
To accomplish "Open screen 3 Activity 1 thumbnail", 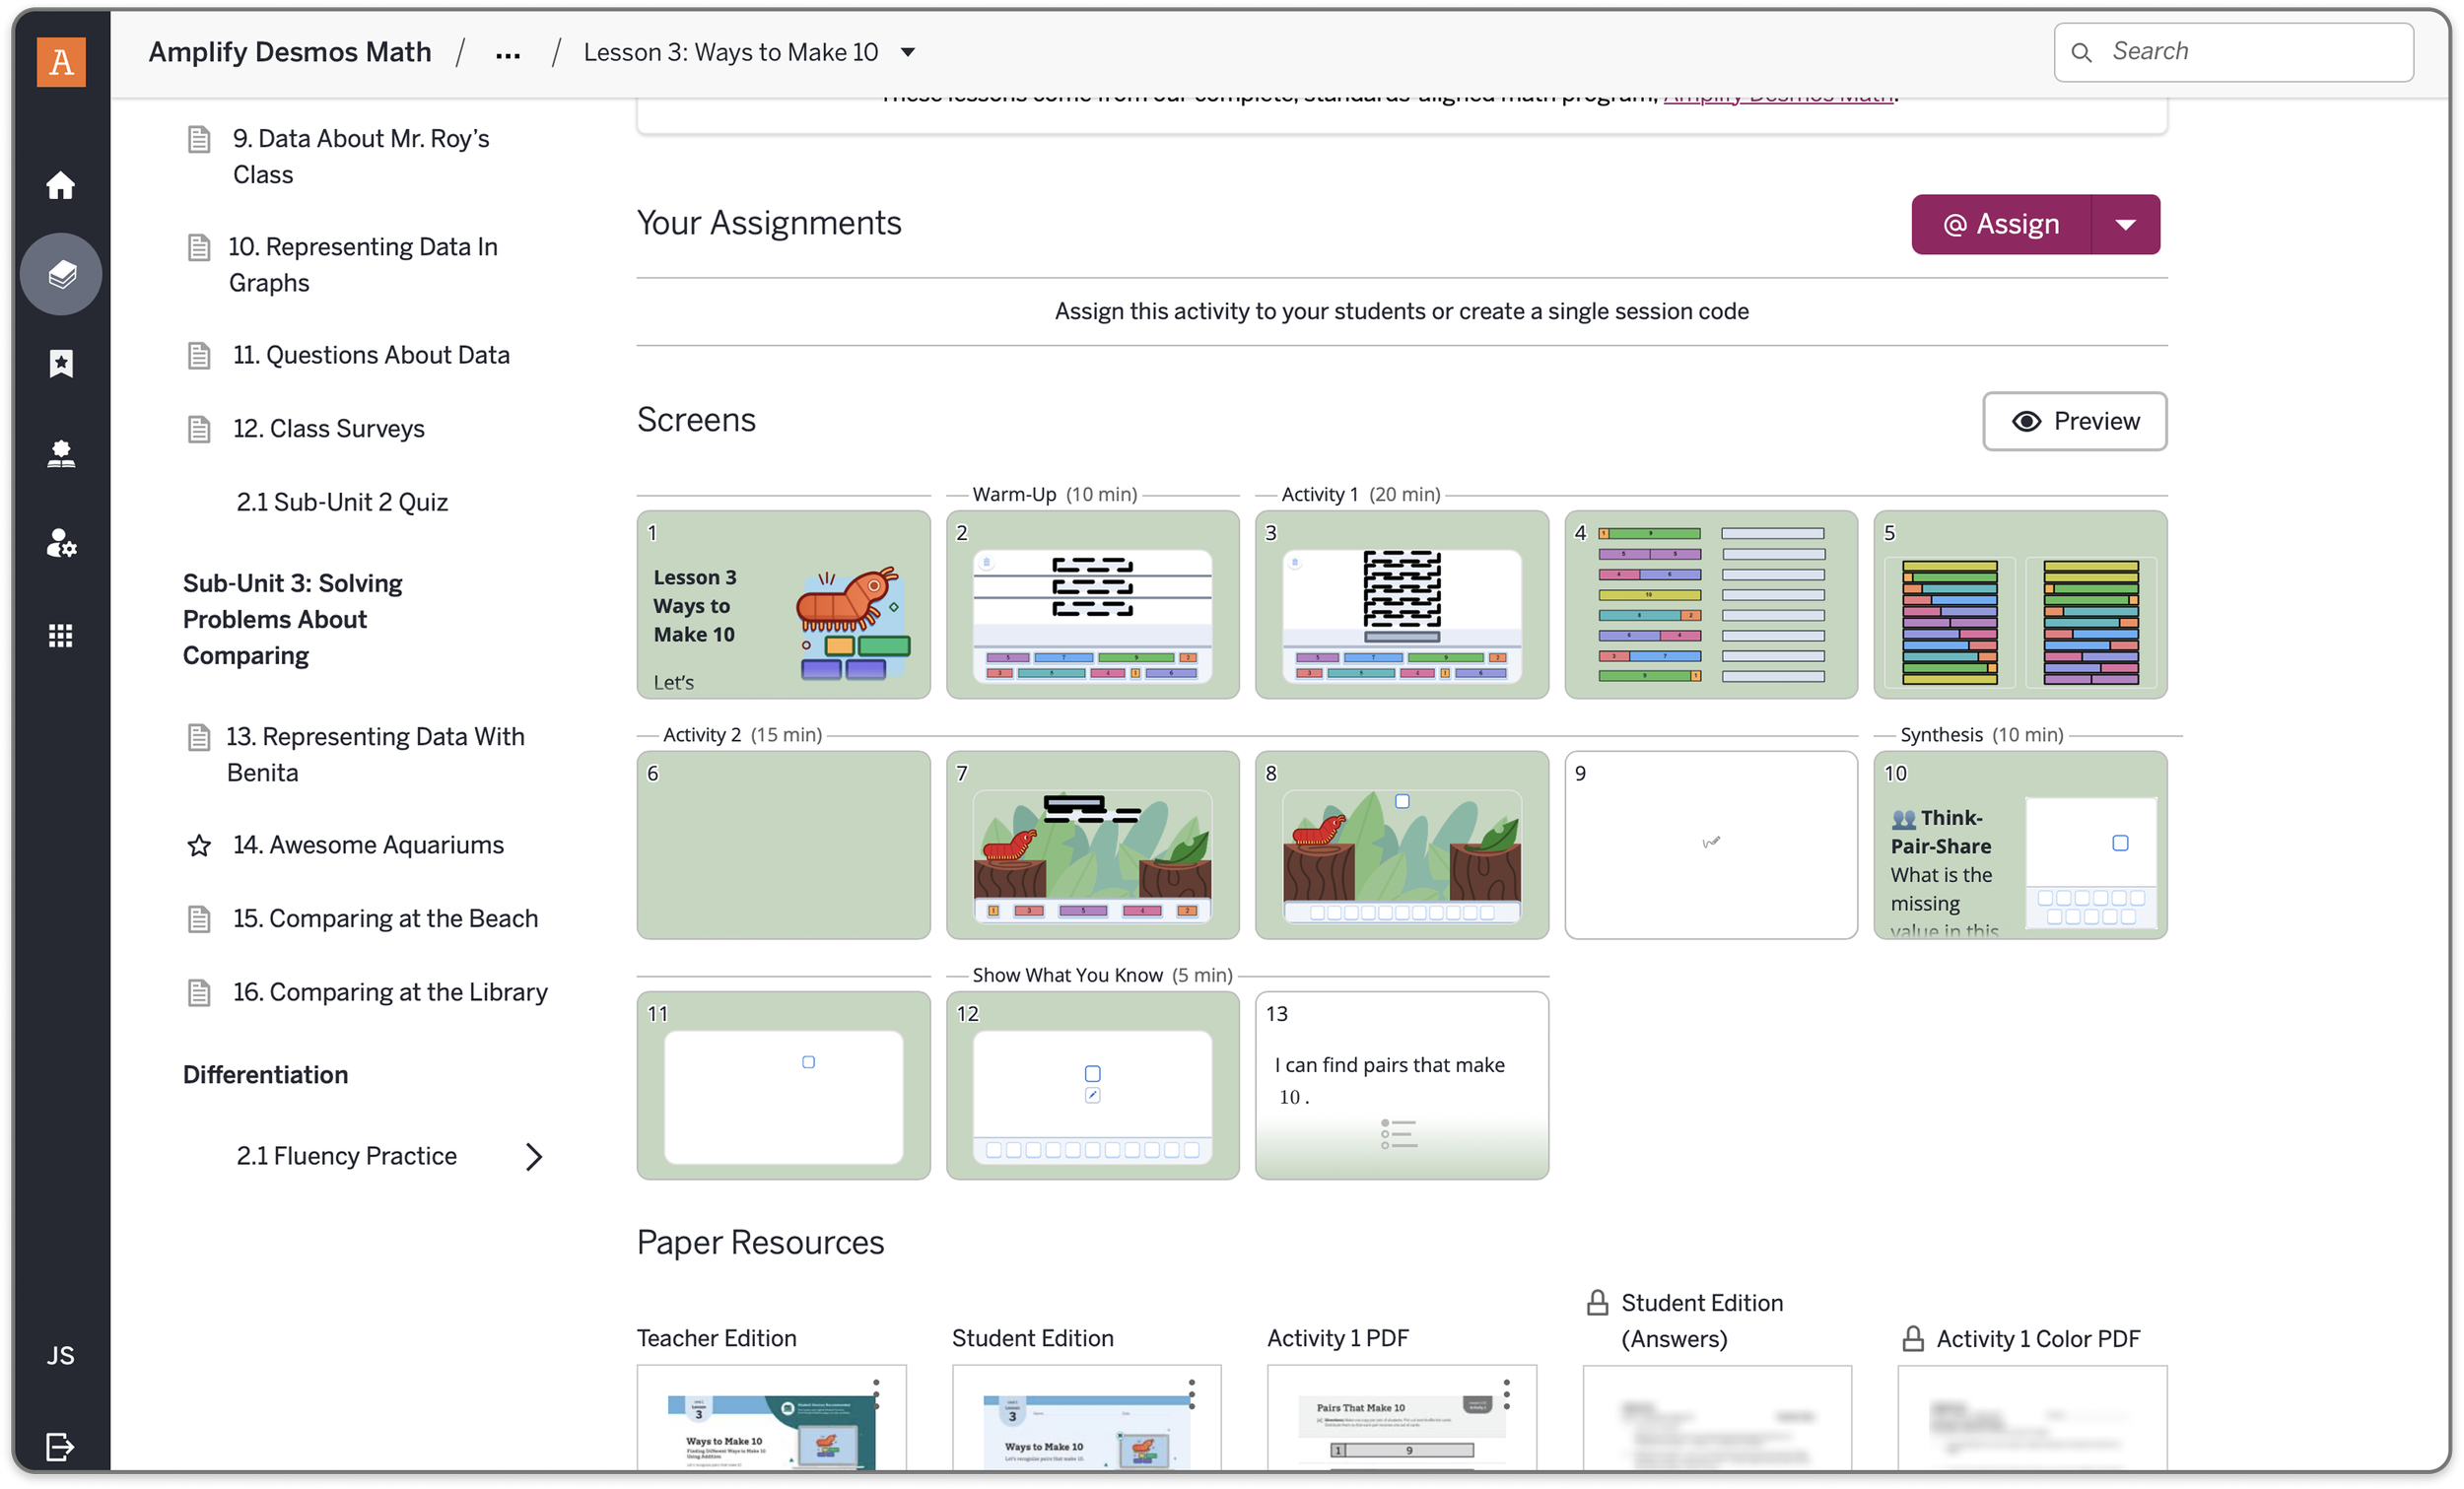I will click(1401, 605).
